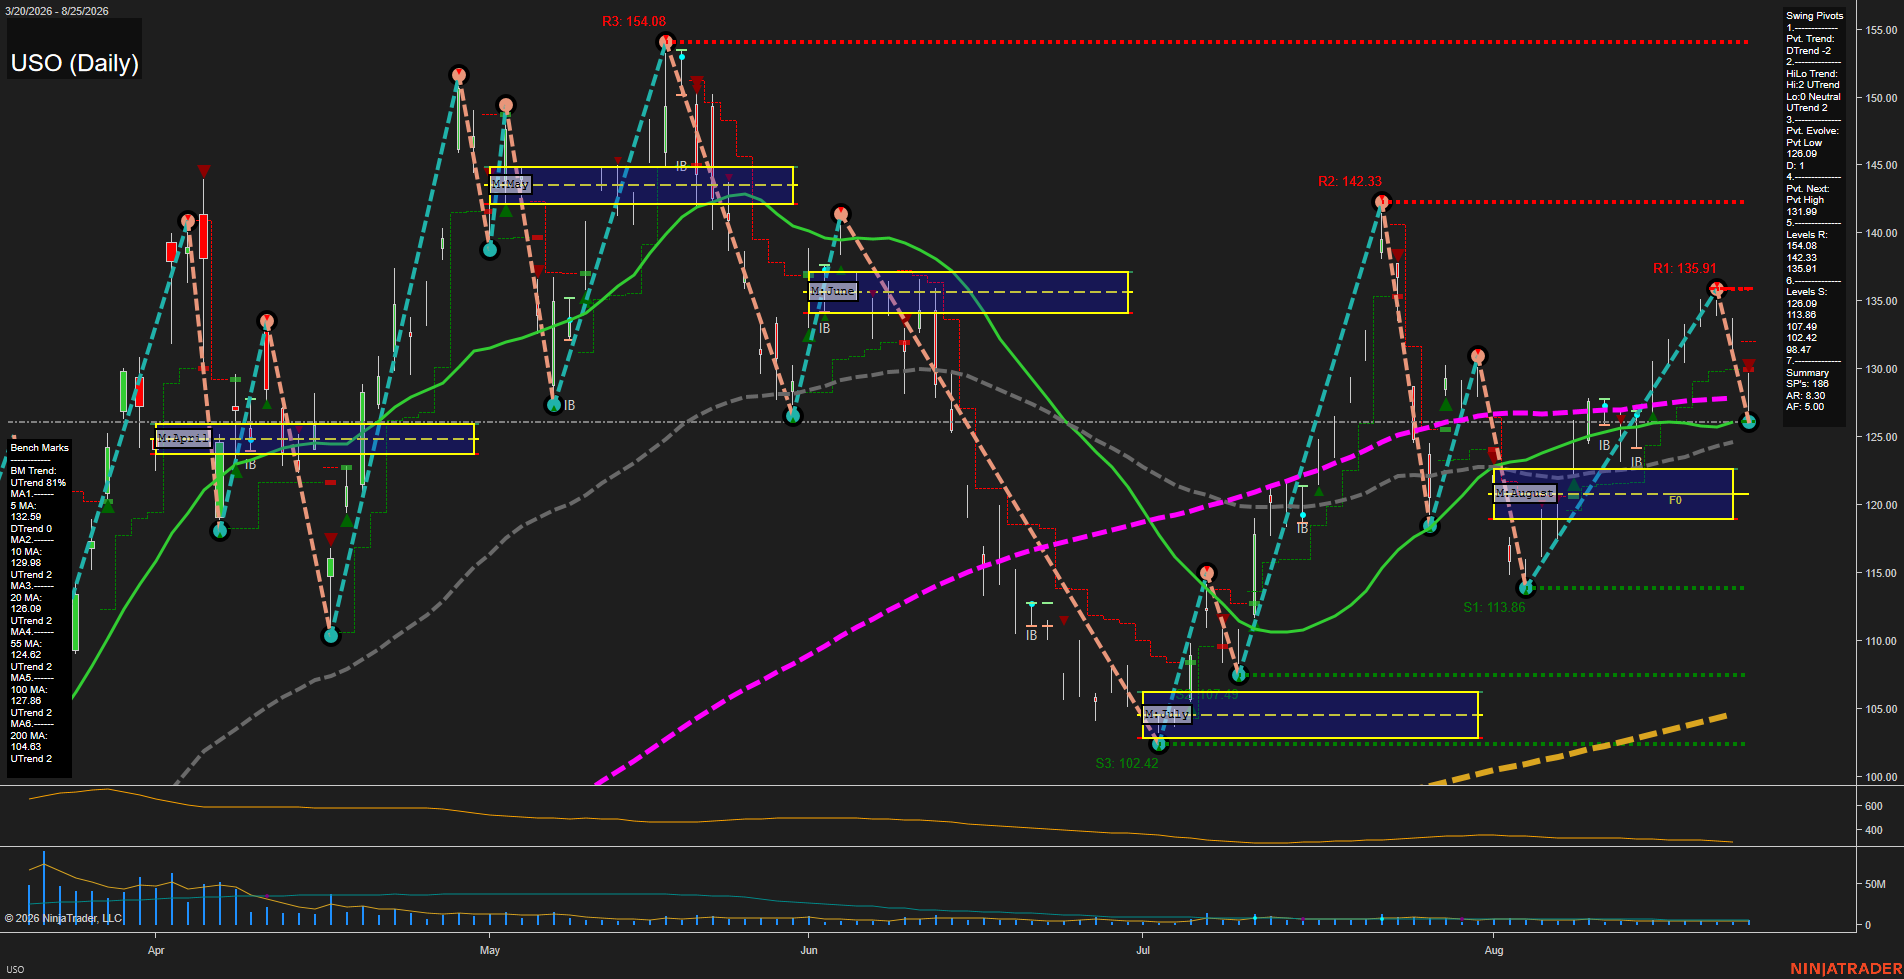Click the Hi:2 UTrend line

coord(1812,85)
